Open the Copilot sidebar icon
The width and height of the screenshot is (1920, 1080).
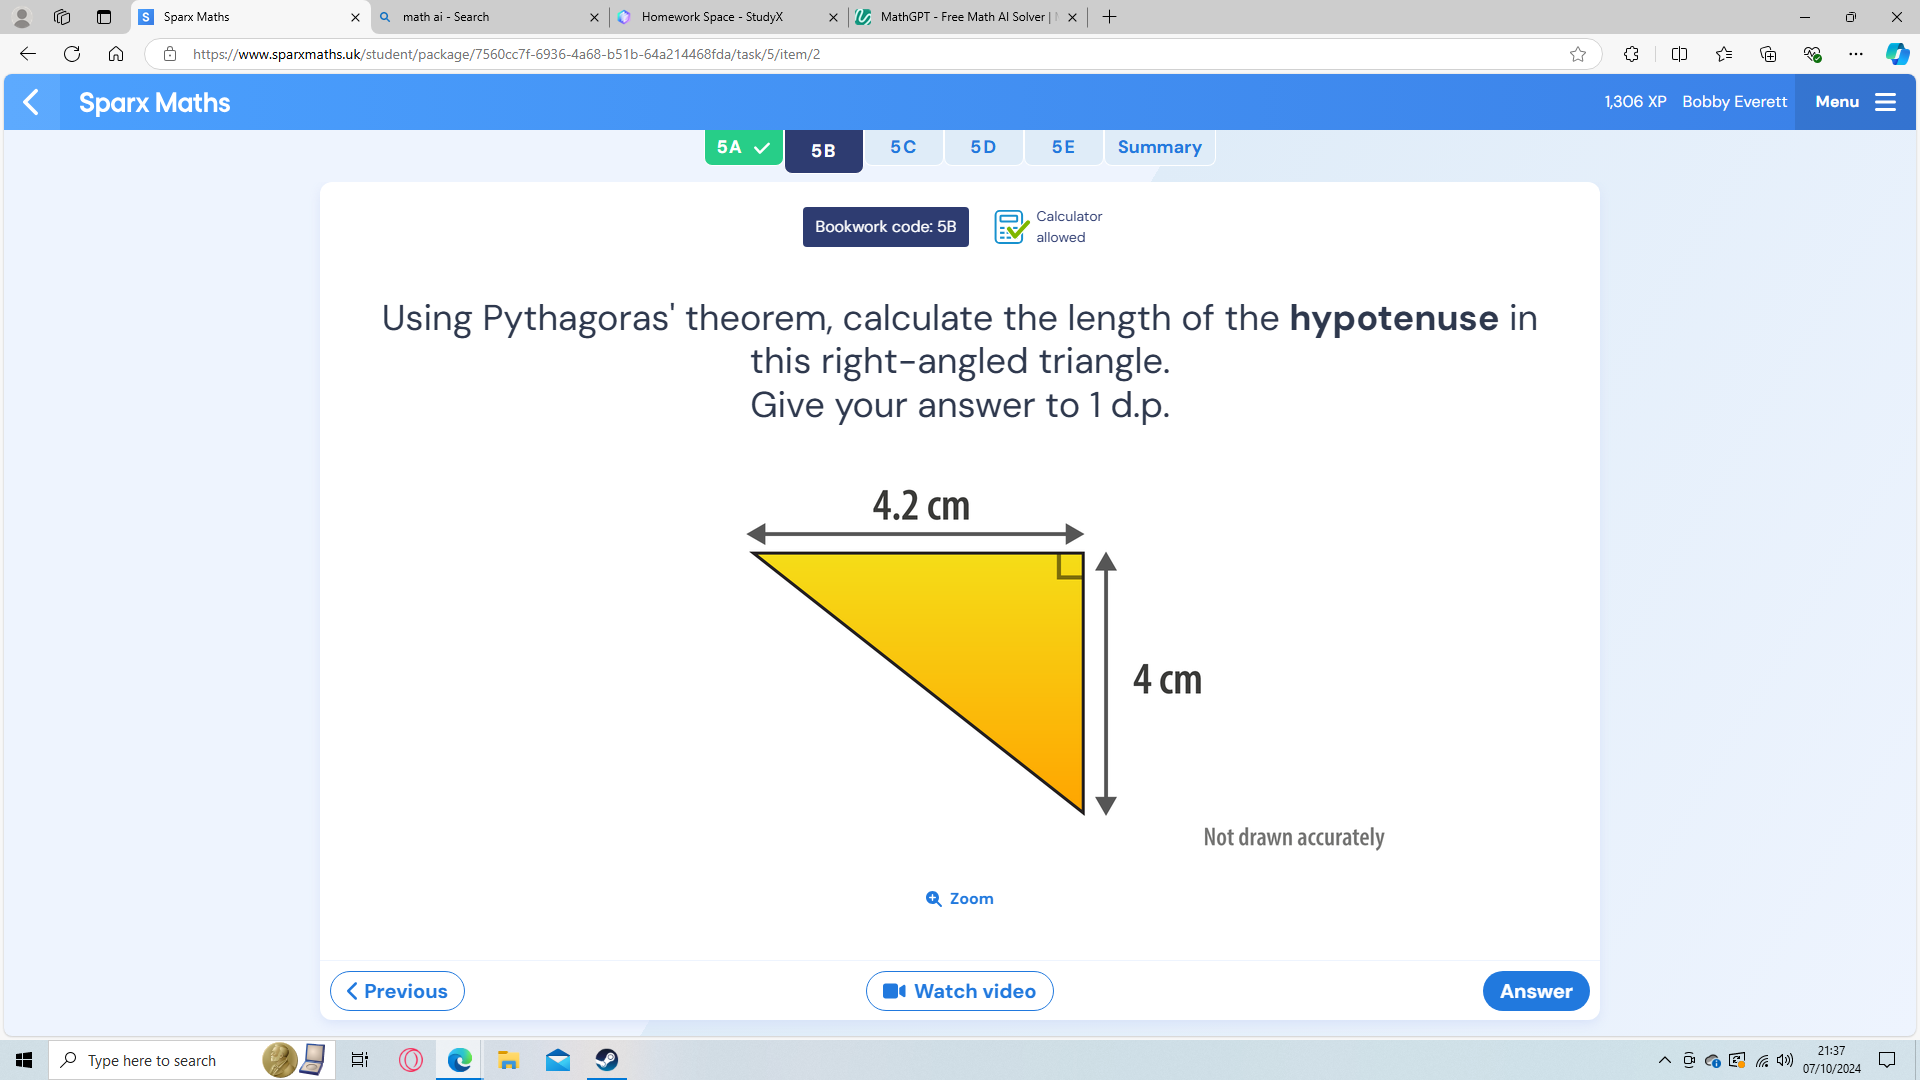[x=1897, y=54]
